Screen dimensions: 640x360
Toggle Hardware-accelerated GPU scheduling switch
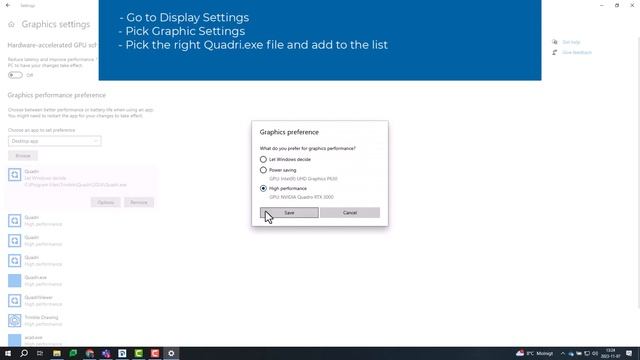click(x=15, y=75)
